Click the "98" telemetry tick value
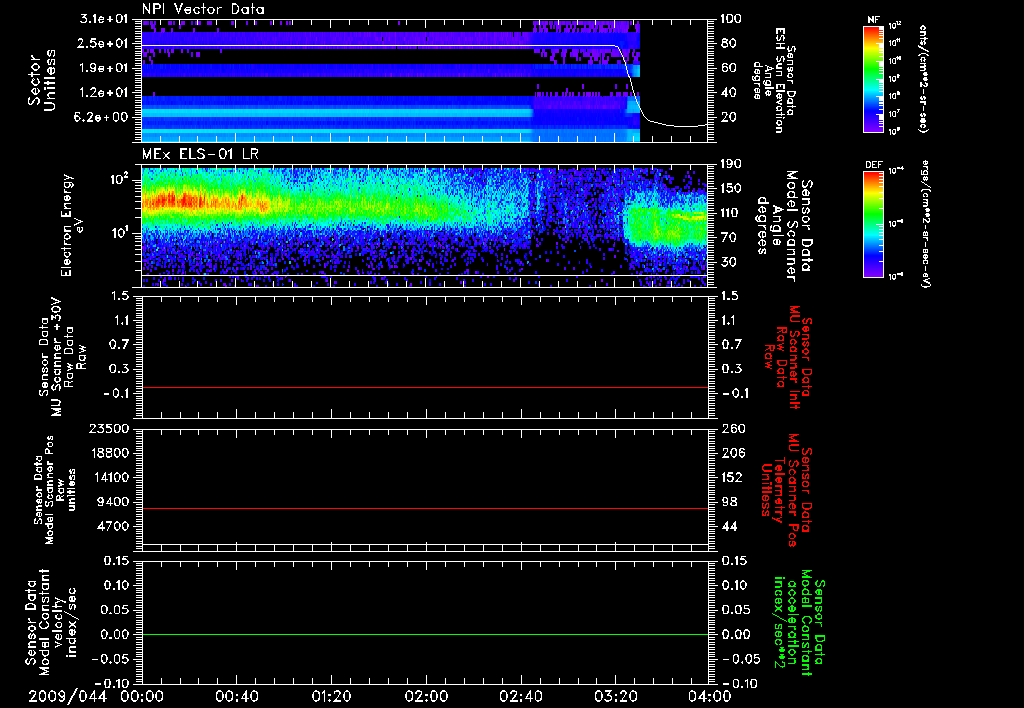This screenshot has height=708, width=1024. coord(728,502)
